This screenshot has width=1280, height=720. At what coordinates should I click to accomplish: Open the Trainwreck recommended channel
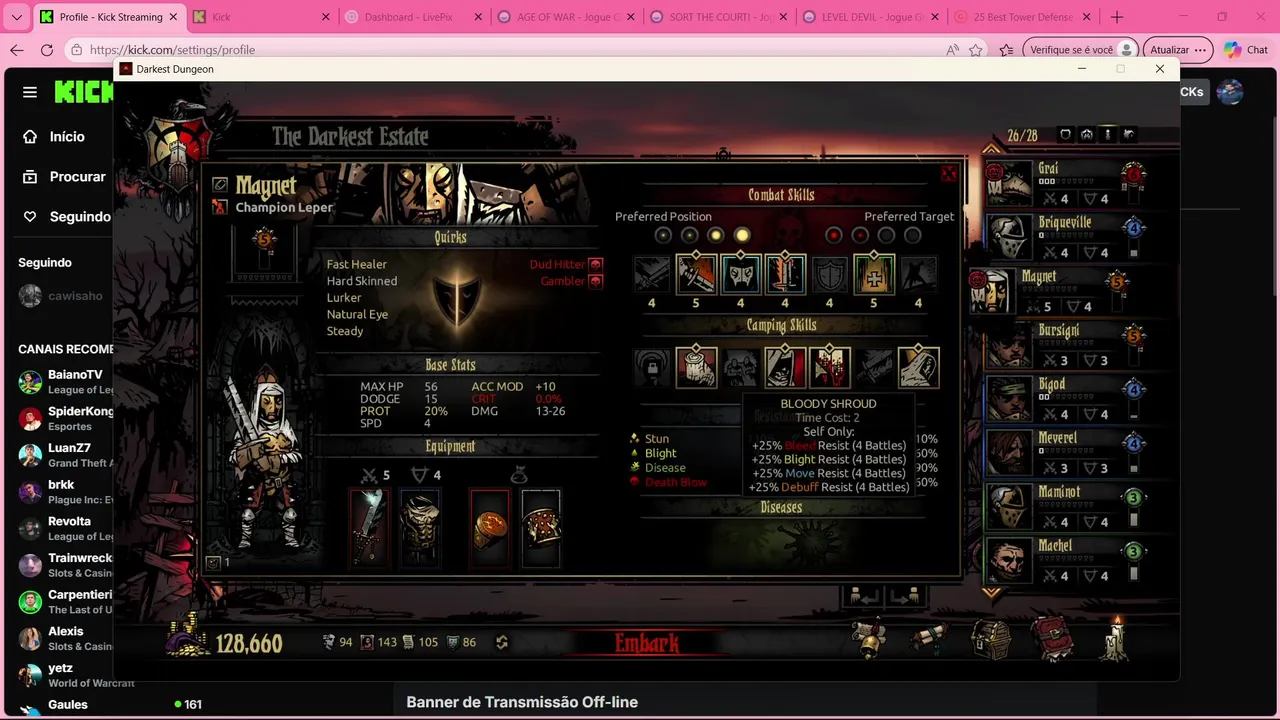click(65, 566)
